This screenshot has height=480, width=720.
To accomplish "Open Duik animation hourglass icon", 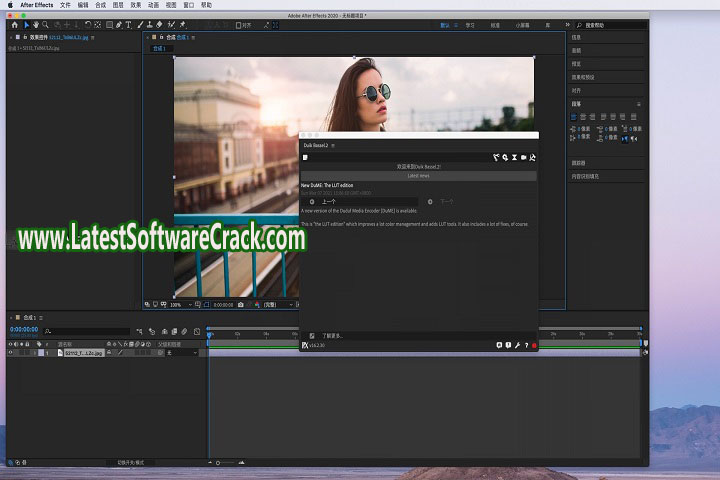I will pyautogui.click(x=514, y=158).
